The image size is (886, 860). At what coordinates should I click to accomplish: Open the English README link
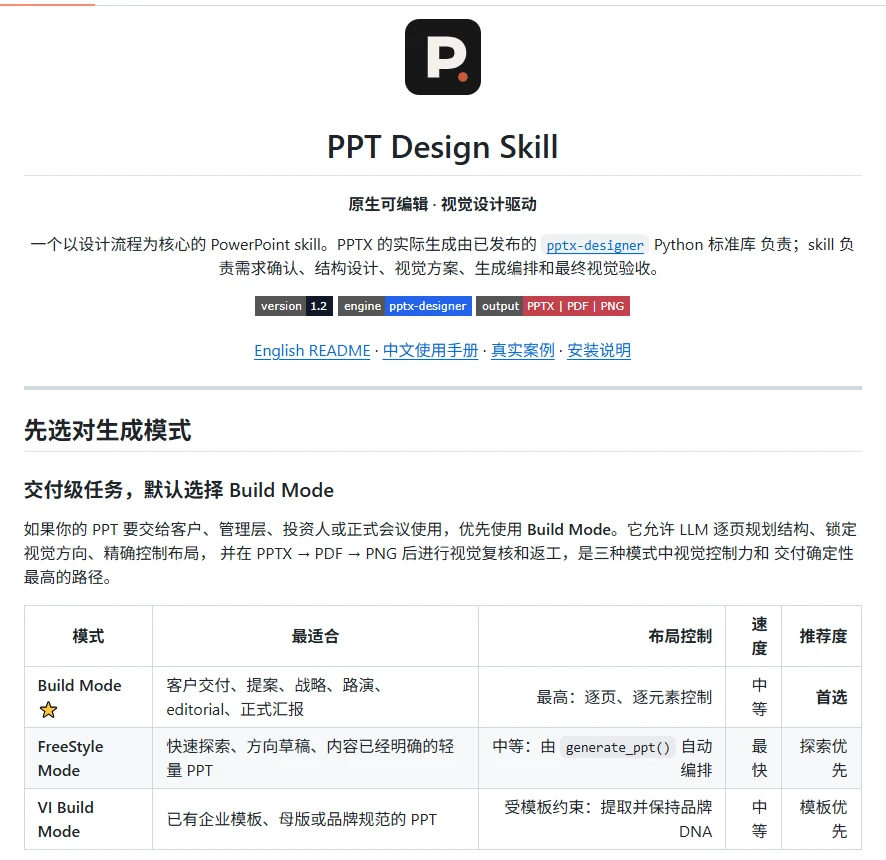(x=312, y=350)
